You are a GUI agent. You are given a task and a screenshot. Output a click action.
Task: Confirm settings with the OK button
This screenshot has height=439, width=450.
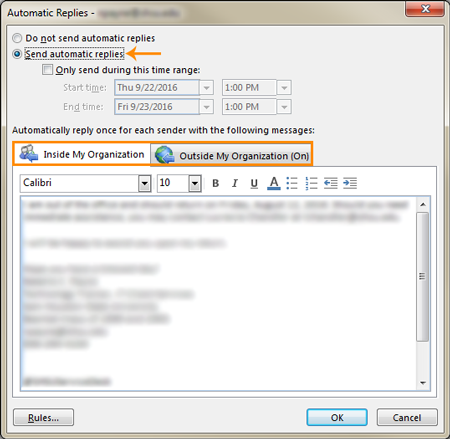337,417
